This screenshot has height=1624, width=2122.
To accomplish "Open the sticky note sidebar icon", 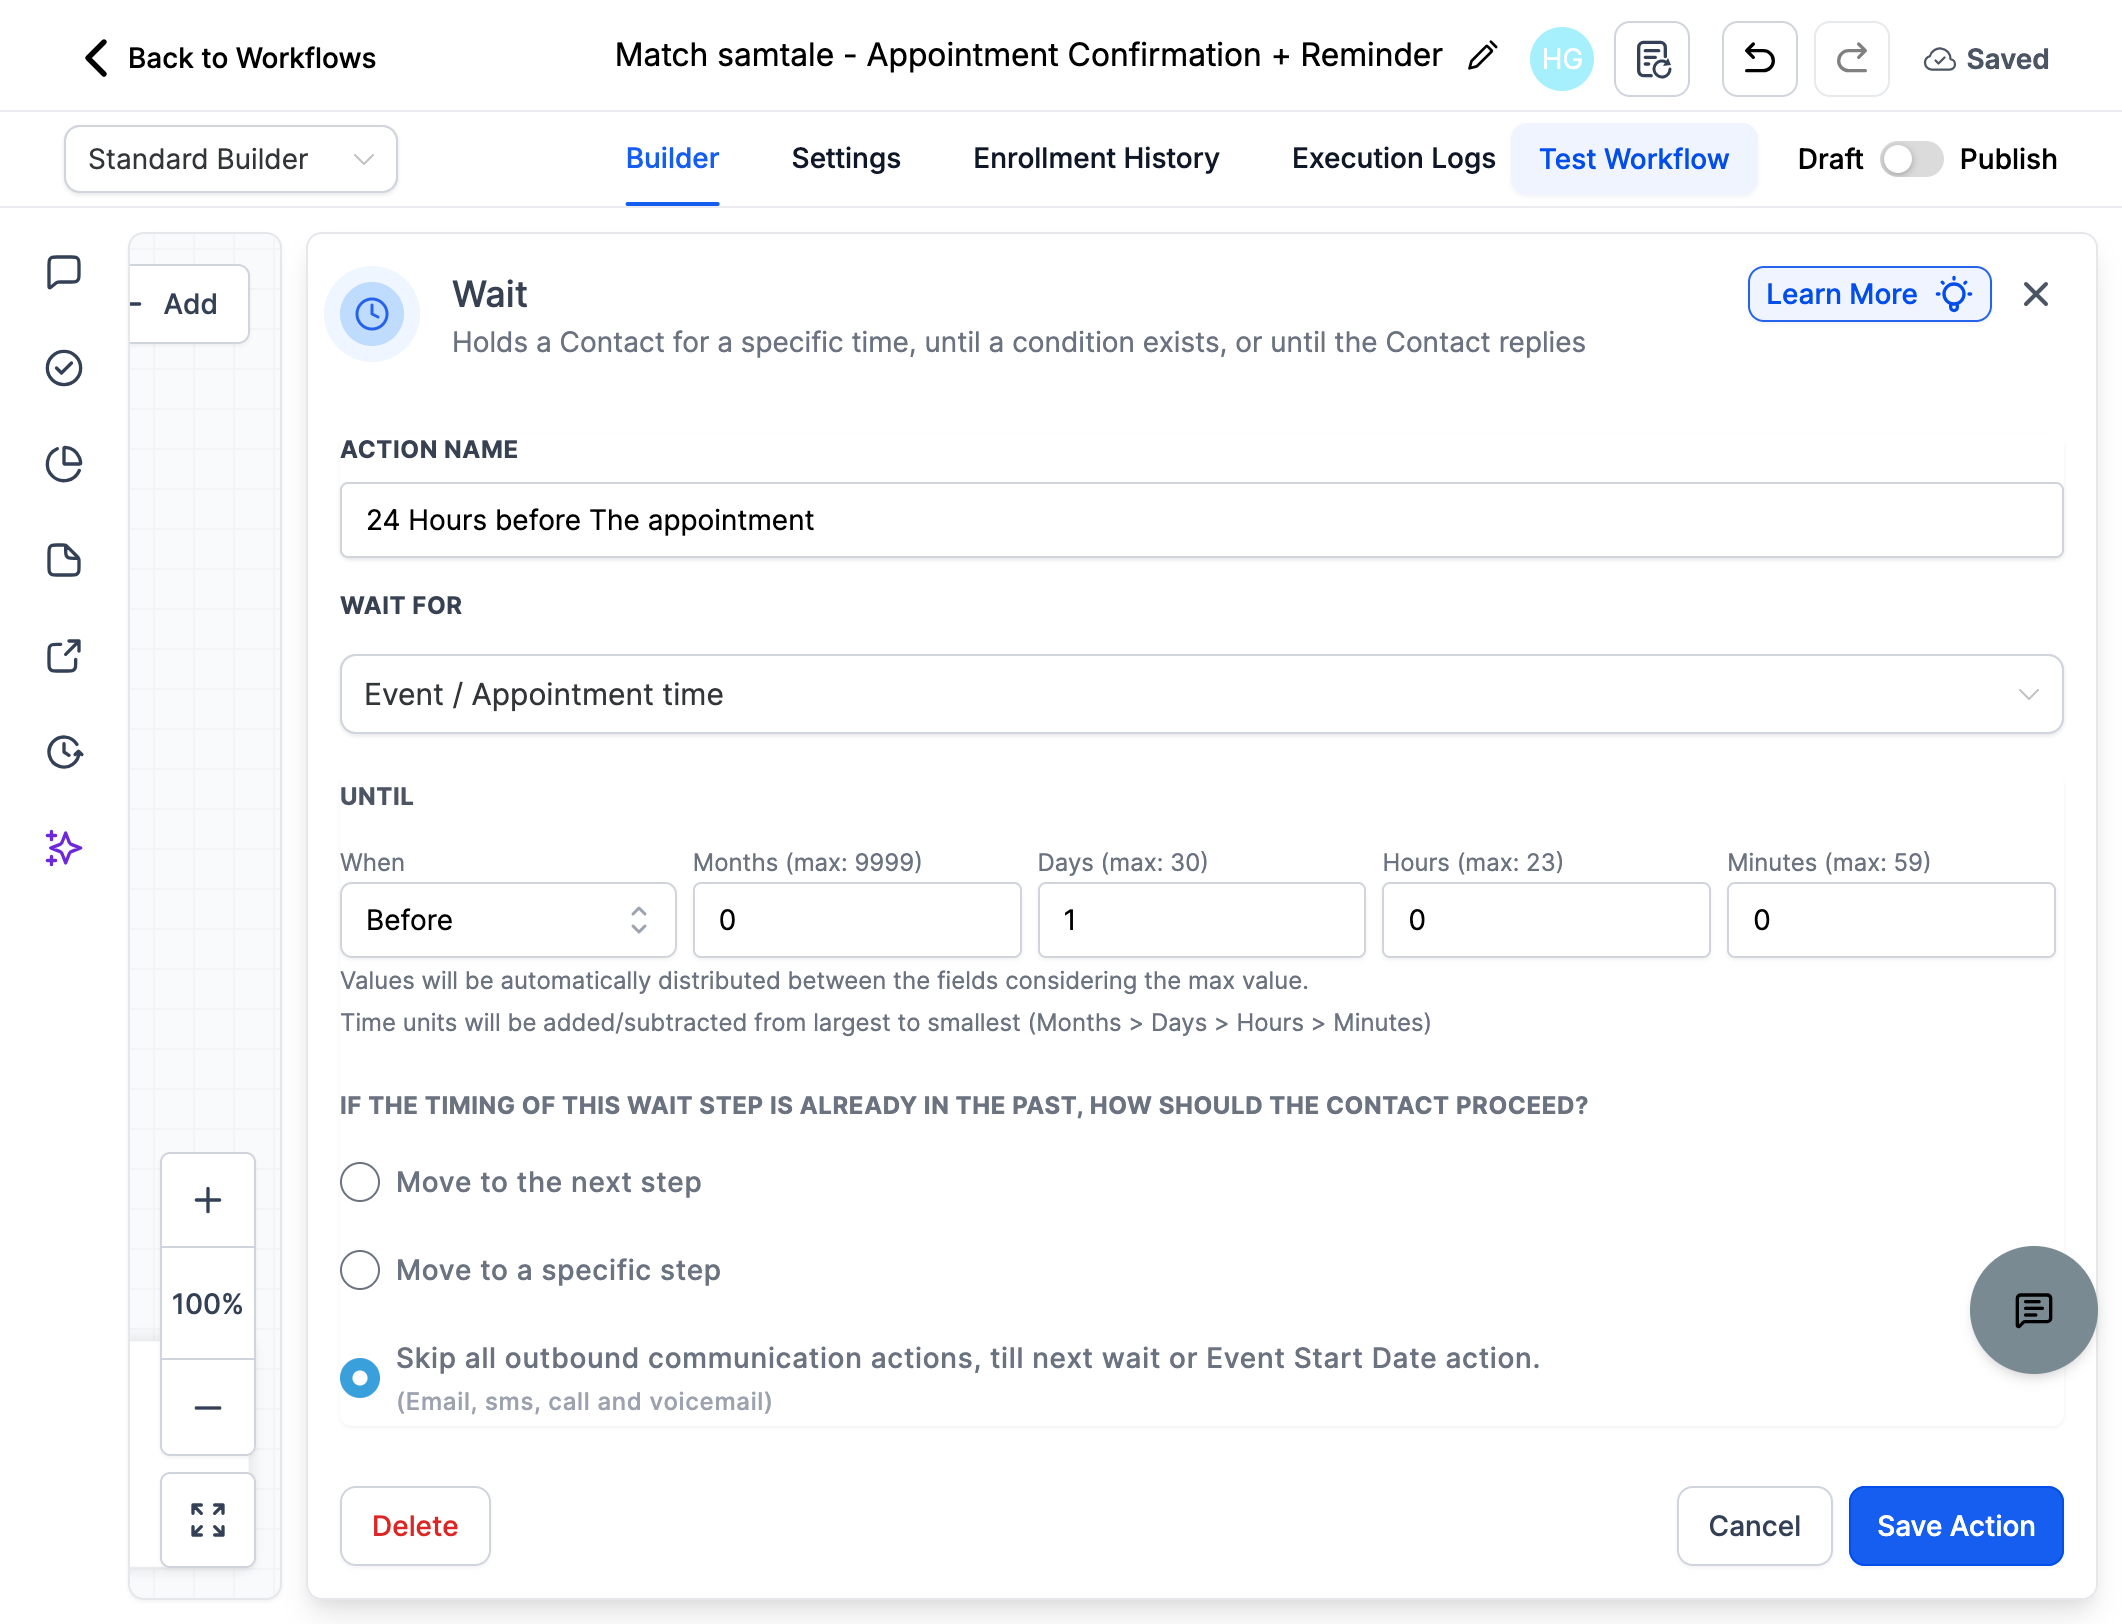I will point(64,560).
